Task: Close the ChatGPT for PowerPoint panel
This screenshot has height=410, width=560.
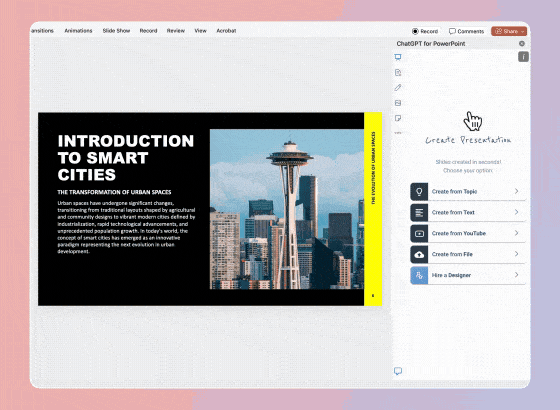Action: (x=522, y=44)
